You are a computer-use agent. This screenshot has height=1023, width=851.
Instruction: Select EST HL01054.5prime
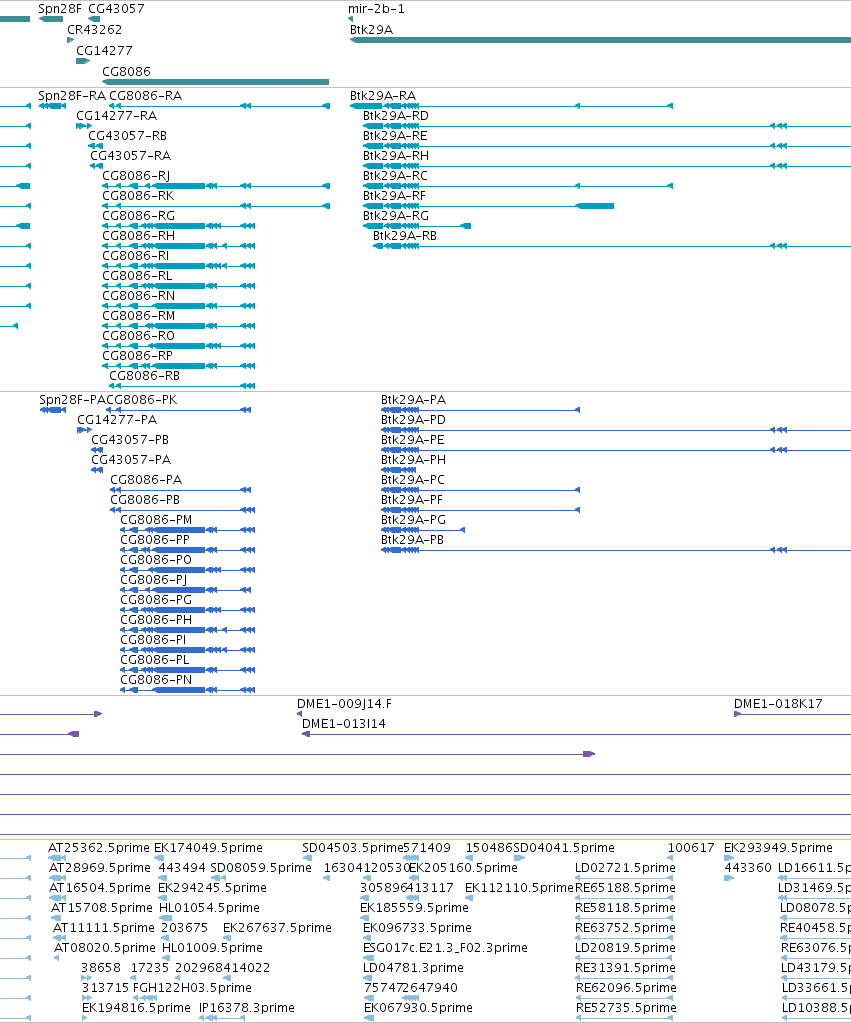[x=209, y=908]
